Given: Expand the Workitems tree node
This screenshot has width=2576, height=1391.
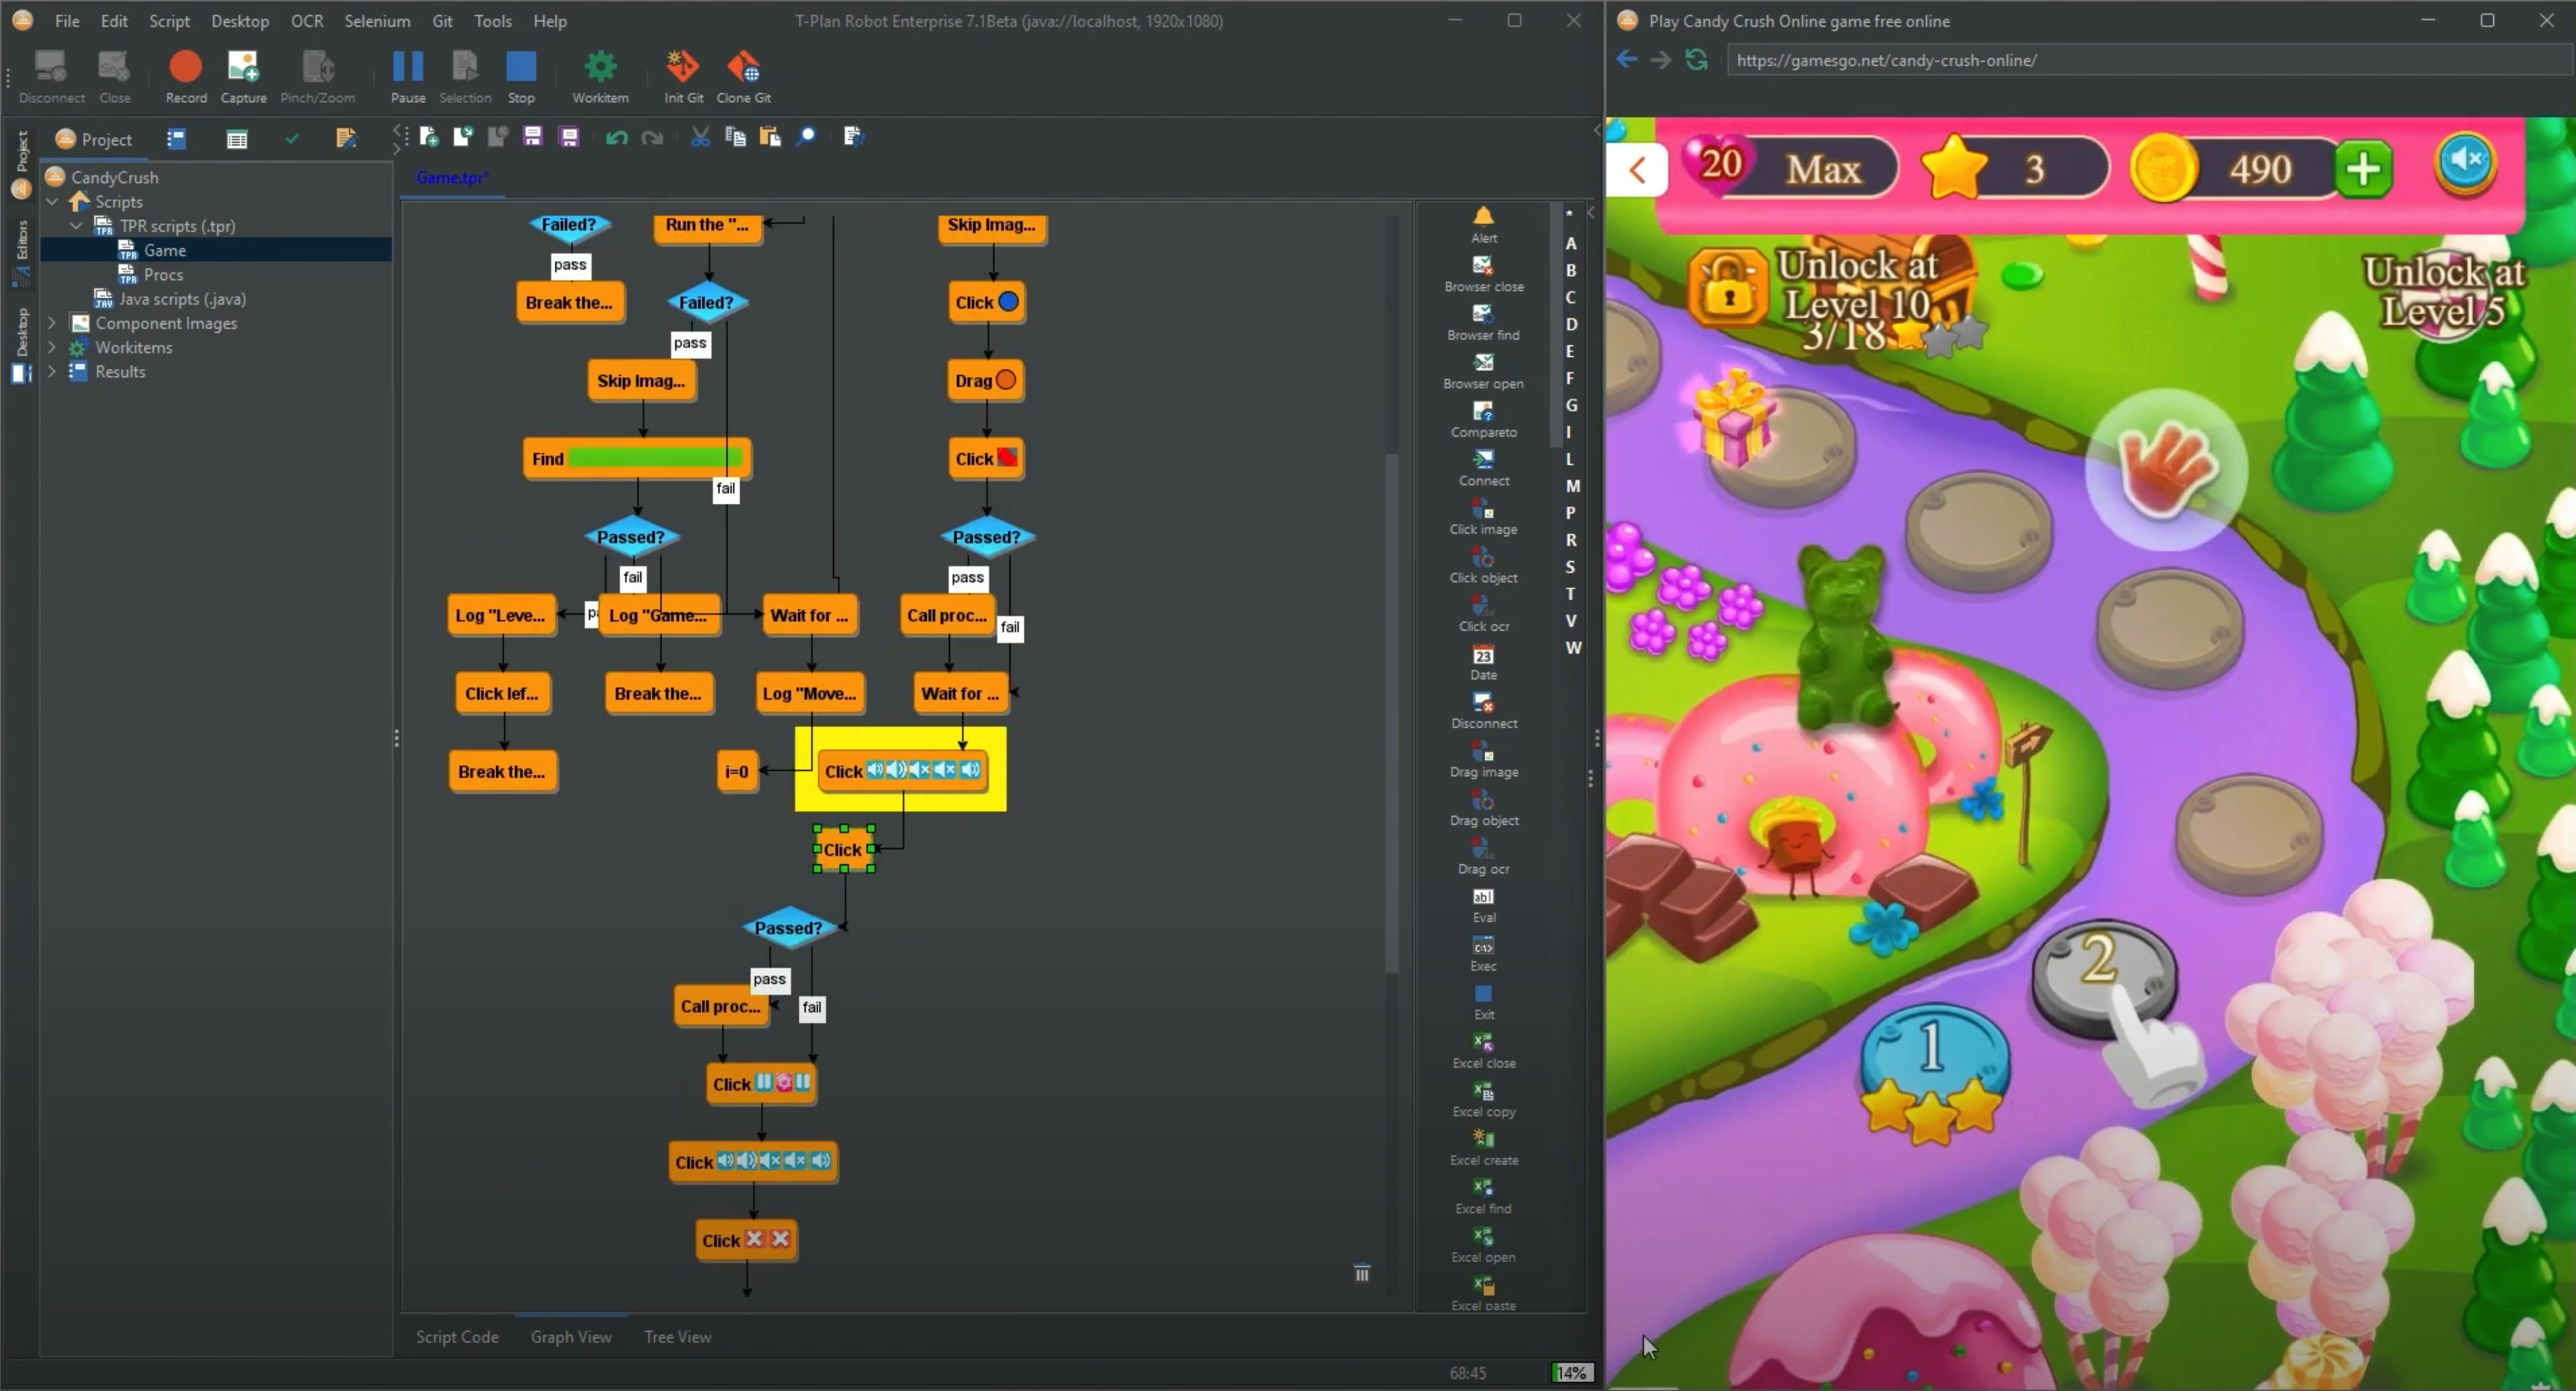Looking at the screenshot, I should pos(52,347).
